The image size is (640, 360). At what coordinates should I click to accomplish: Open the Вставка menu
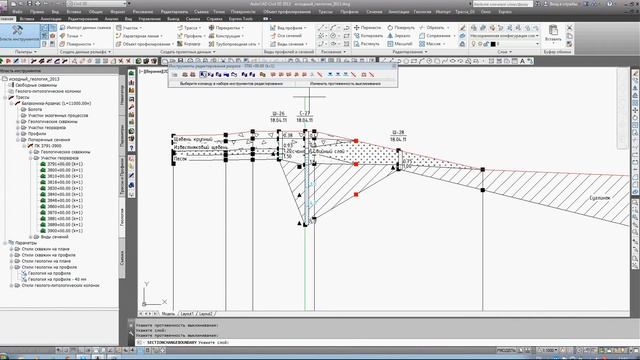coord(74,12)
